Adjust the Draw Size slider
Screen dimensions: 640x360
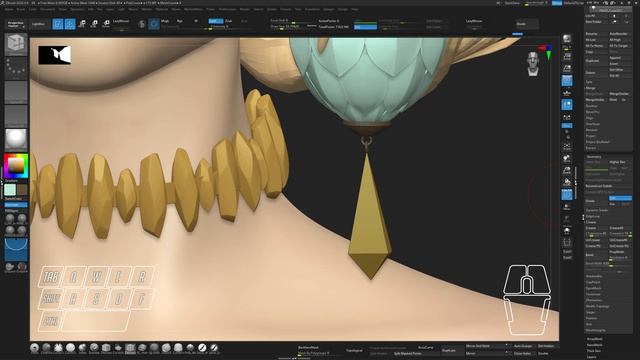pyautogui.click(x=287, y=27)
